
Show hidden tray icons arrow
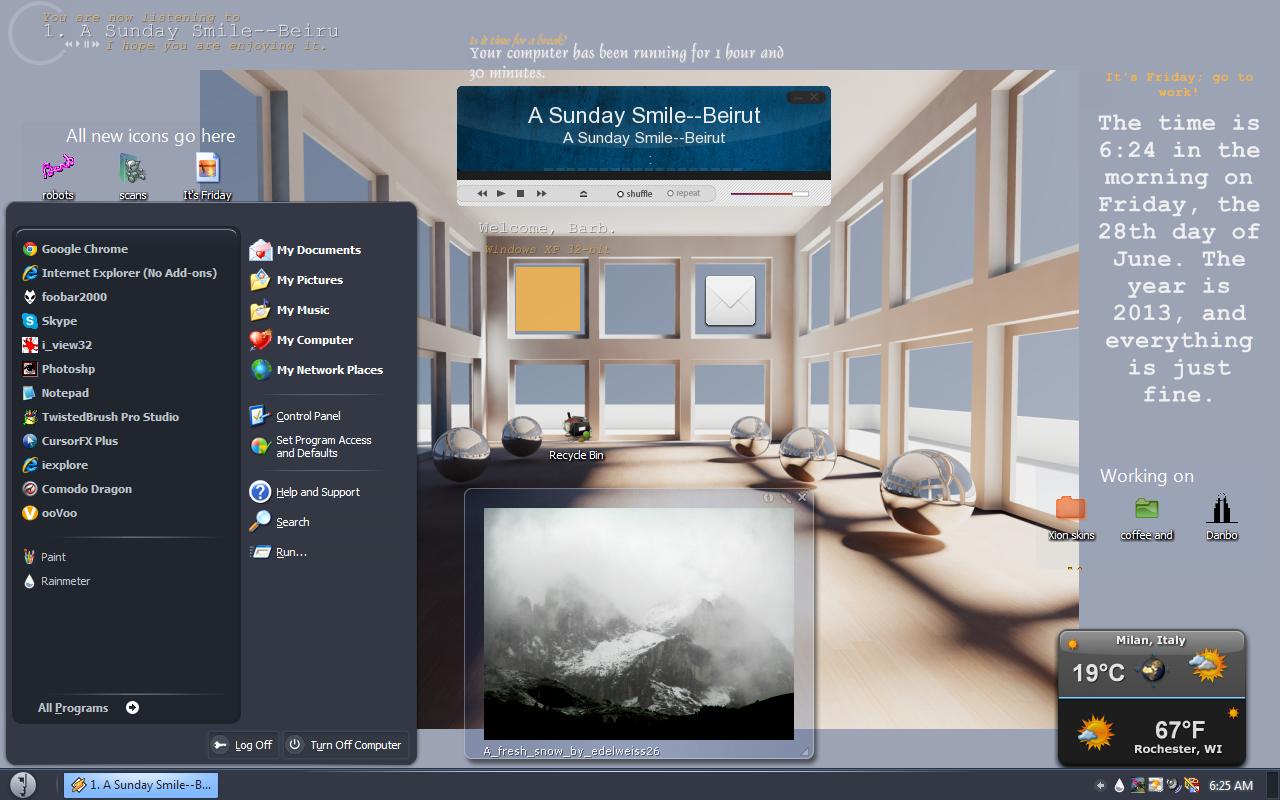pyautogui.click(x=1100, y=785)
